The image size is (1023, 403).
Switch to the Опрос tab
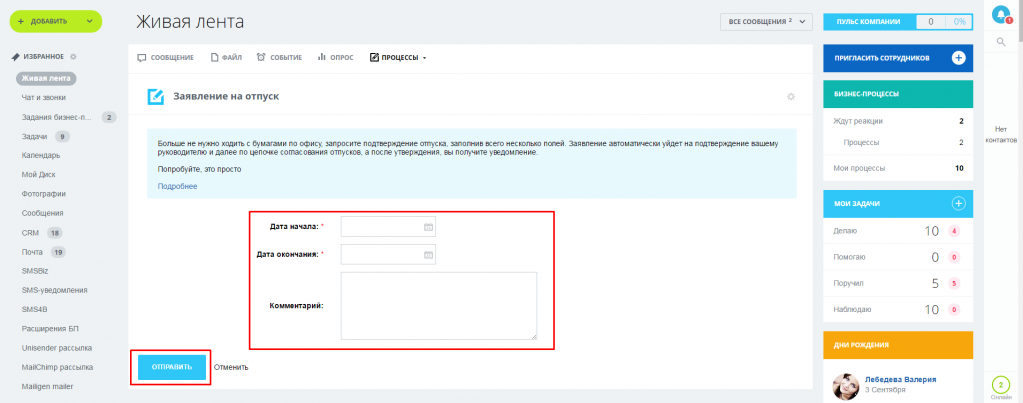(335, 57)
